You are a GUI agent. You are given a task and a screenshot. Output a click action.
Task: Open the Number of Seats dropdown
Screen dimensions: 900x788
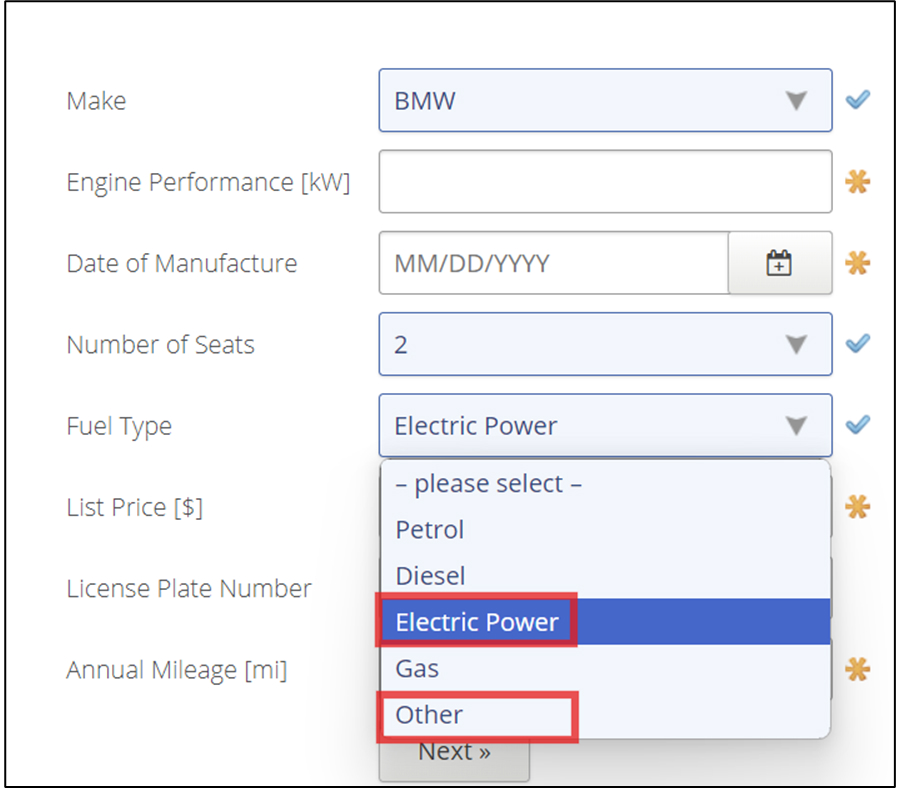605,344
